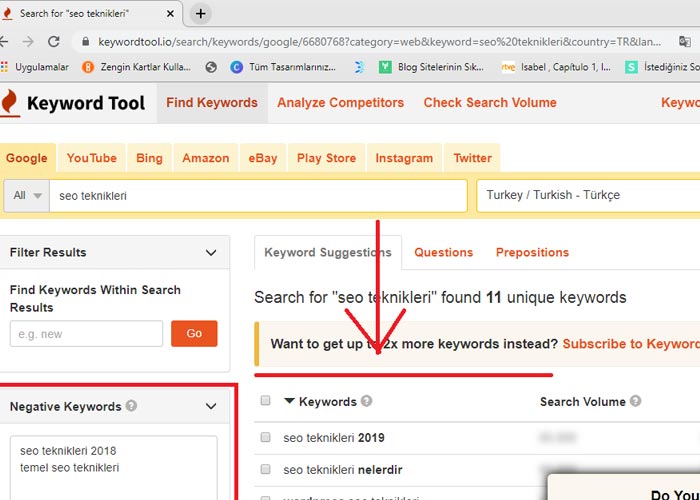The height and width of the screenshot is (500, 700).
Task: Toggle the select-all keywords checkbox
Action: pos(265,401)
